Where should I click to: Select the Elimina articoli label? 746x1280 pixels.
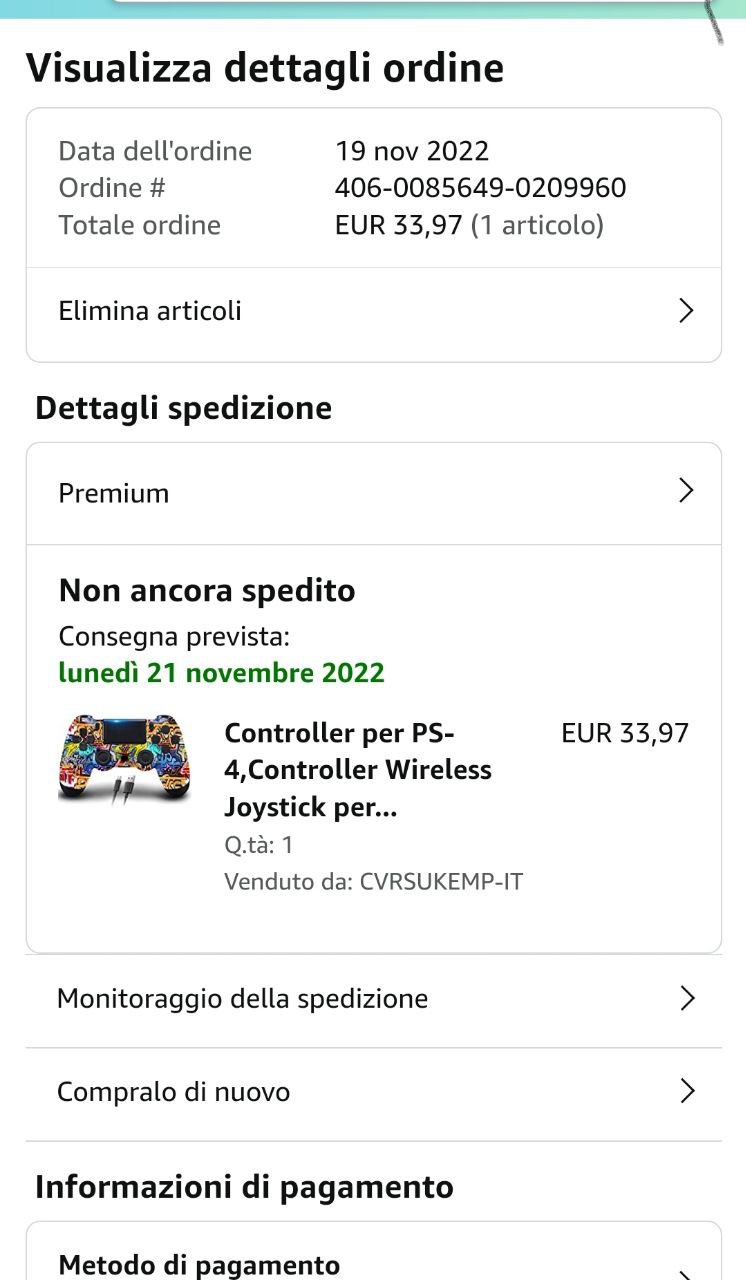(x=150, y=311)
